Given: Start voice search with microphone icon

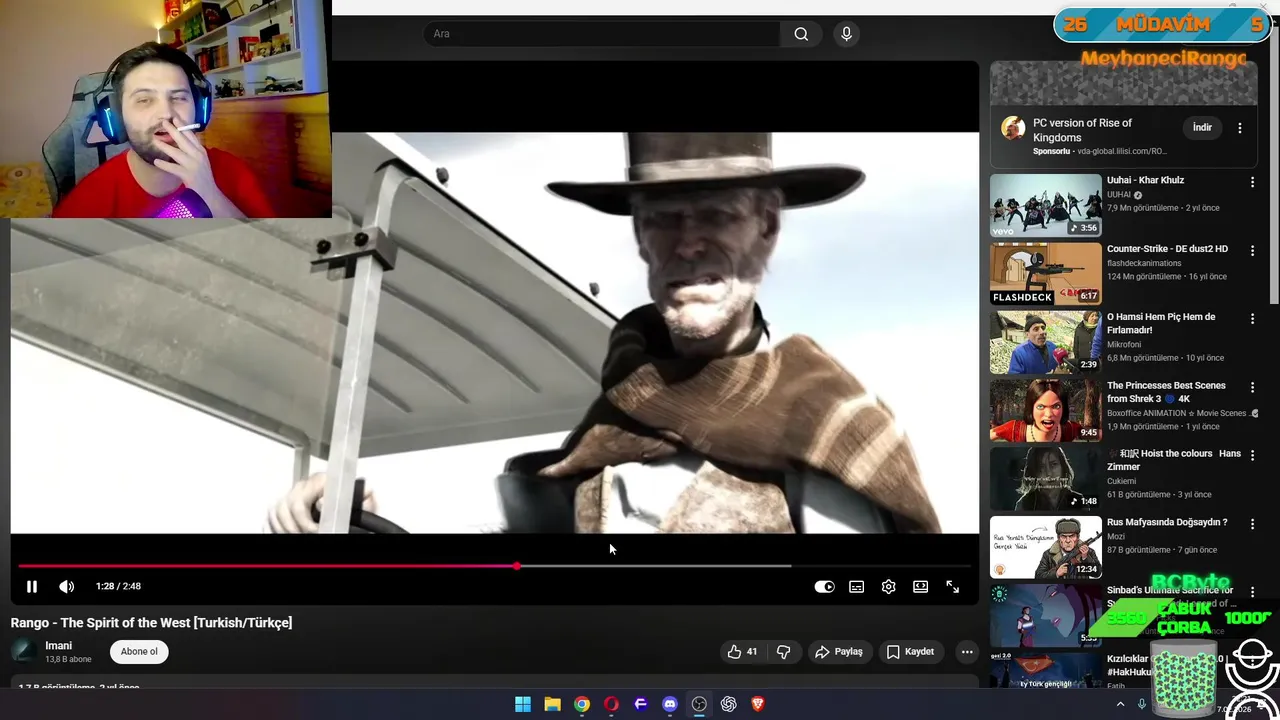Looking at the screenshot, I should (846, 34).
